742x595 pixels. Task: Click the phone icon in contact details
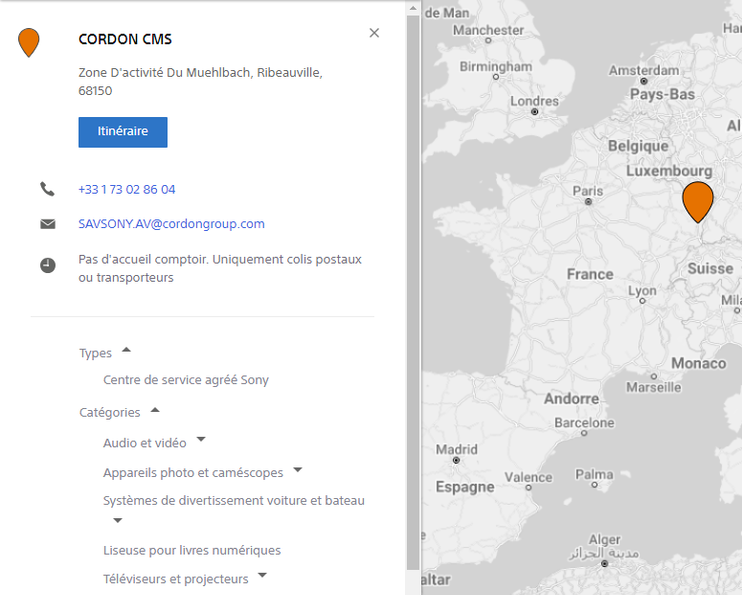(x=47, y=189)
